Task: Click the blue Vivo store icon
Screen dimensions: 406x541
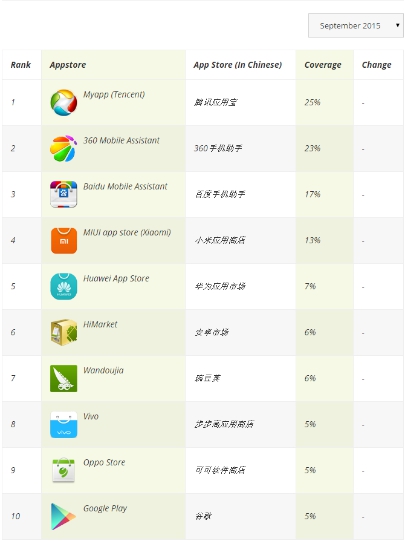Action: [x=63, y=424]
